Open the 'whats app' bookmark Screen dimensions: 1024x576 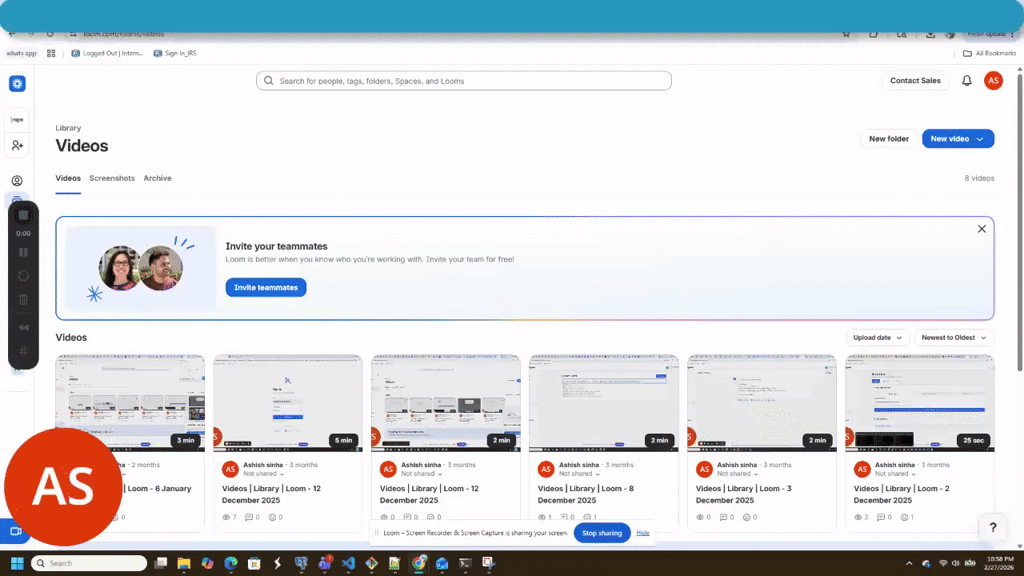coord(22,54)
